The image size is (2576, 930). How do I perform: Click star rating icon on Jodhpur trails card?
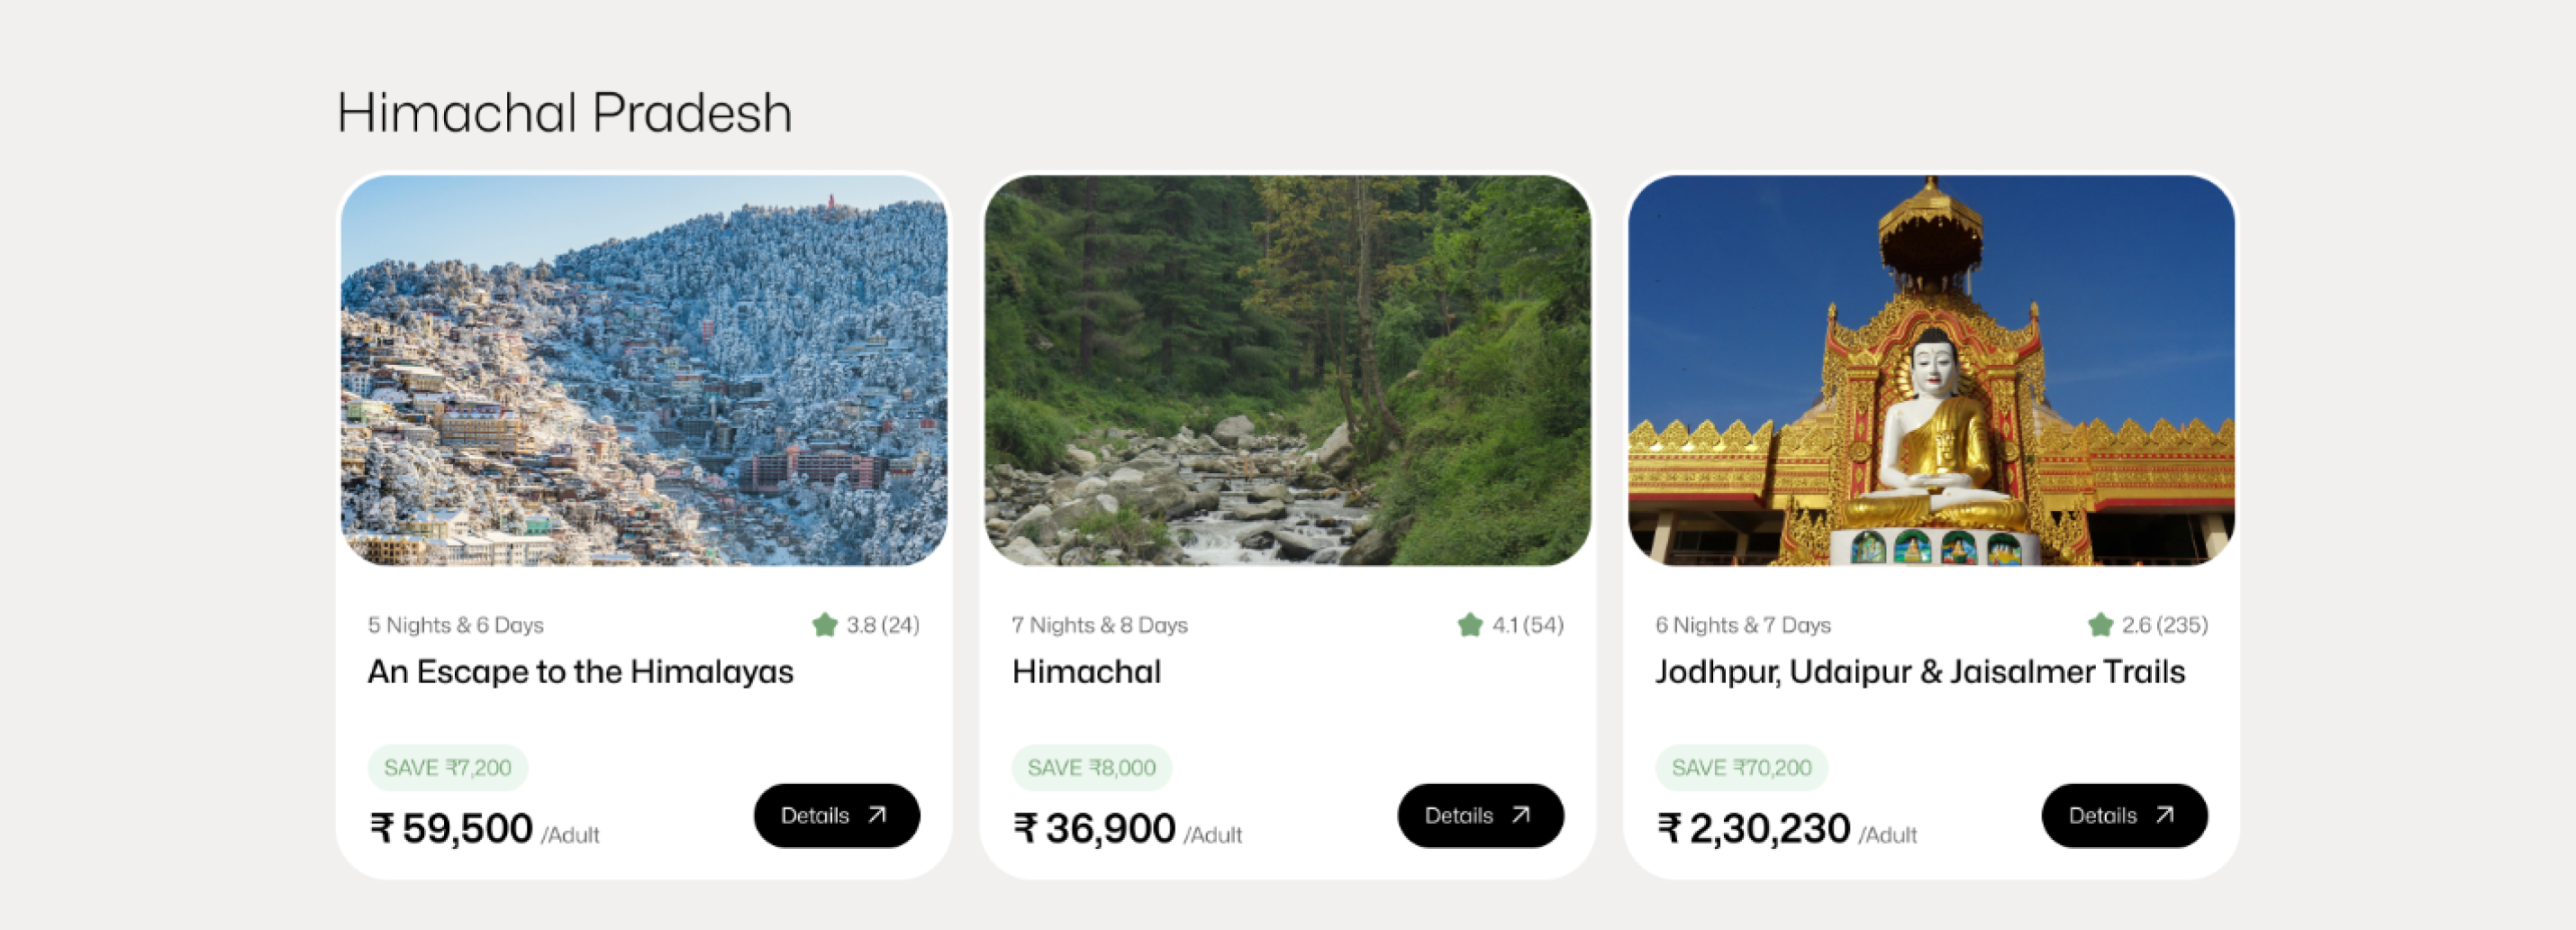click(2100, 625)
